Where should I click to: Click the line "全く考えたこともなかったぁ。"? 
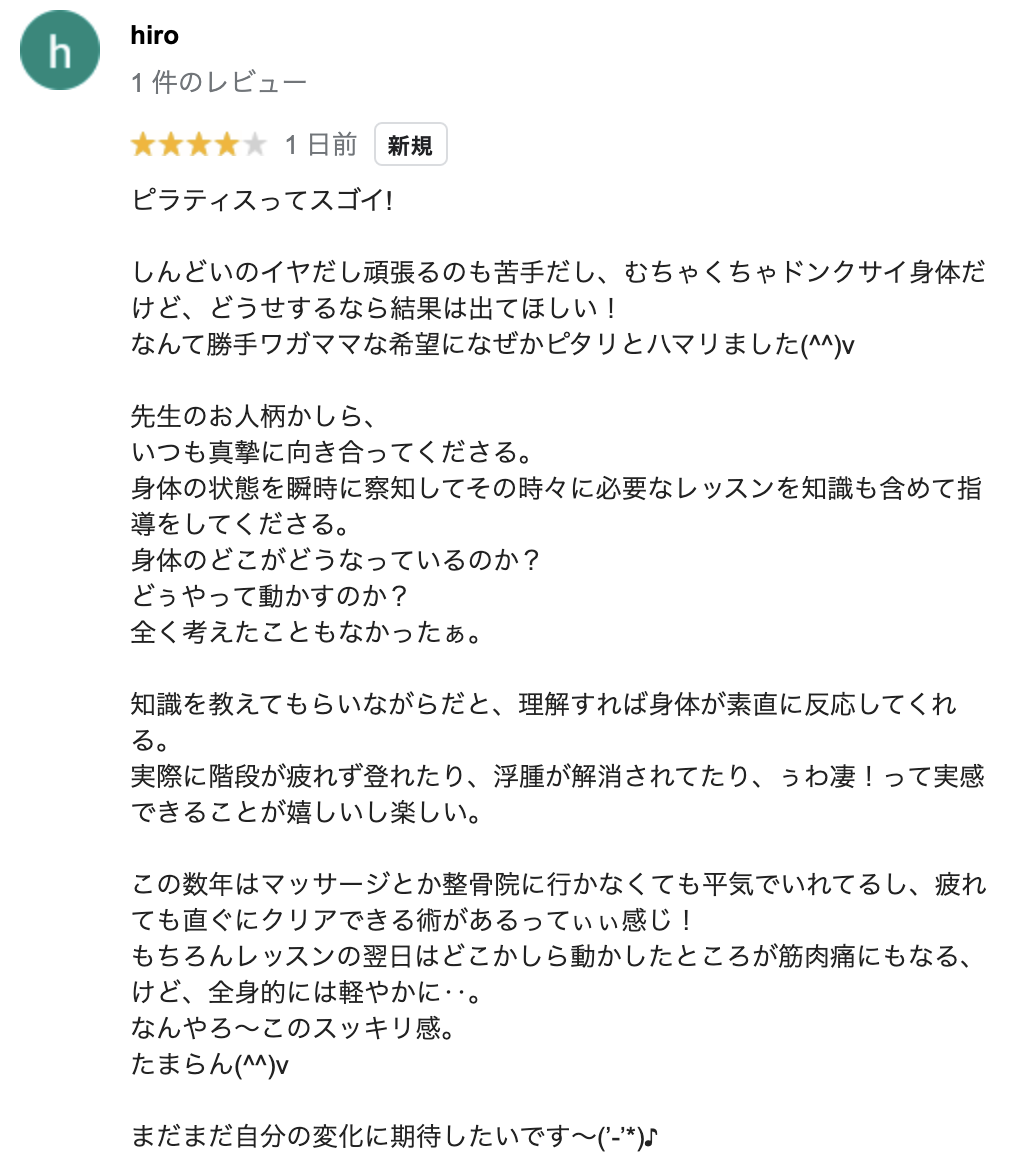pyautogui.click(x=305, y=632)
